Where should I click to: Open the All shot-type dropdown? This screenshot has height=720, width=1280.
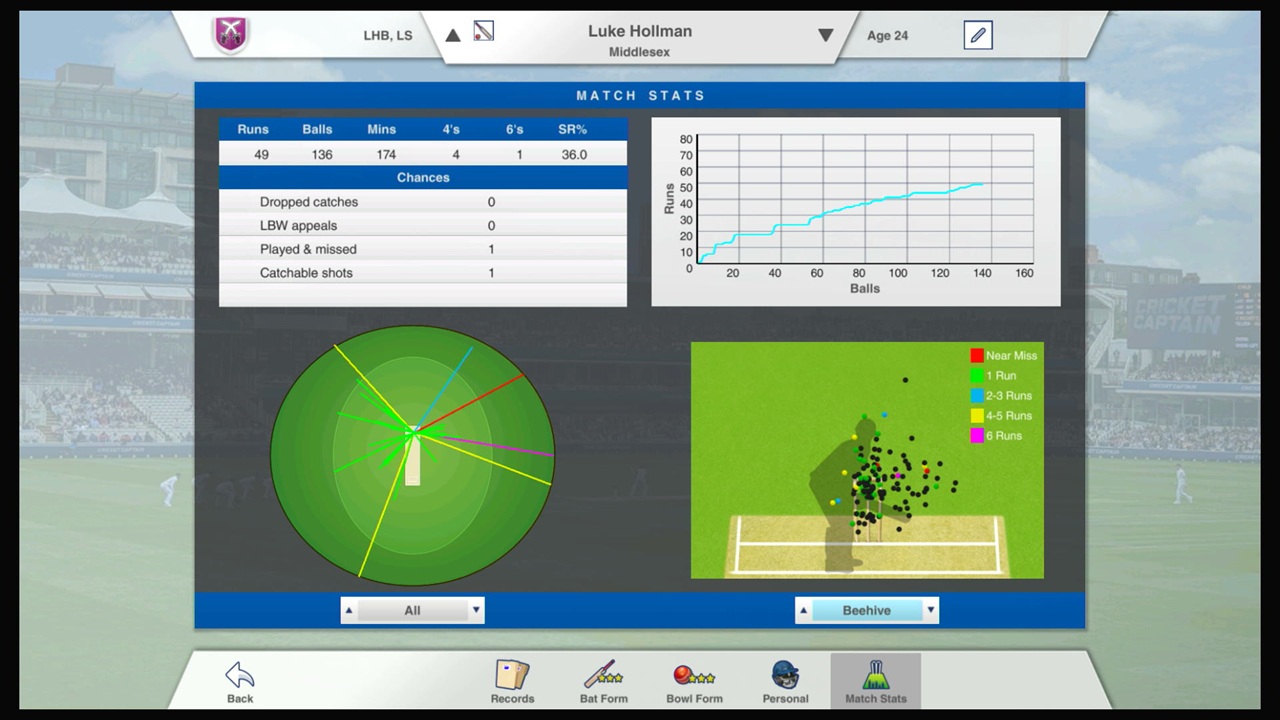(x=475, y=610)
